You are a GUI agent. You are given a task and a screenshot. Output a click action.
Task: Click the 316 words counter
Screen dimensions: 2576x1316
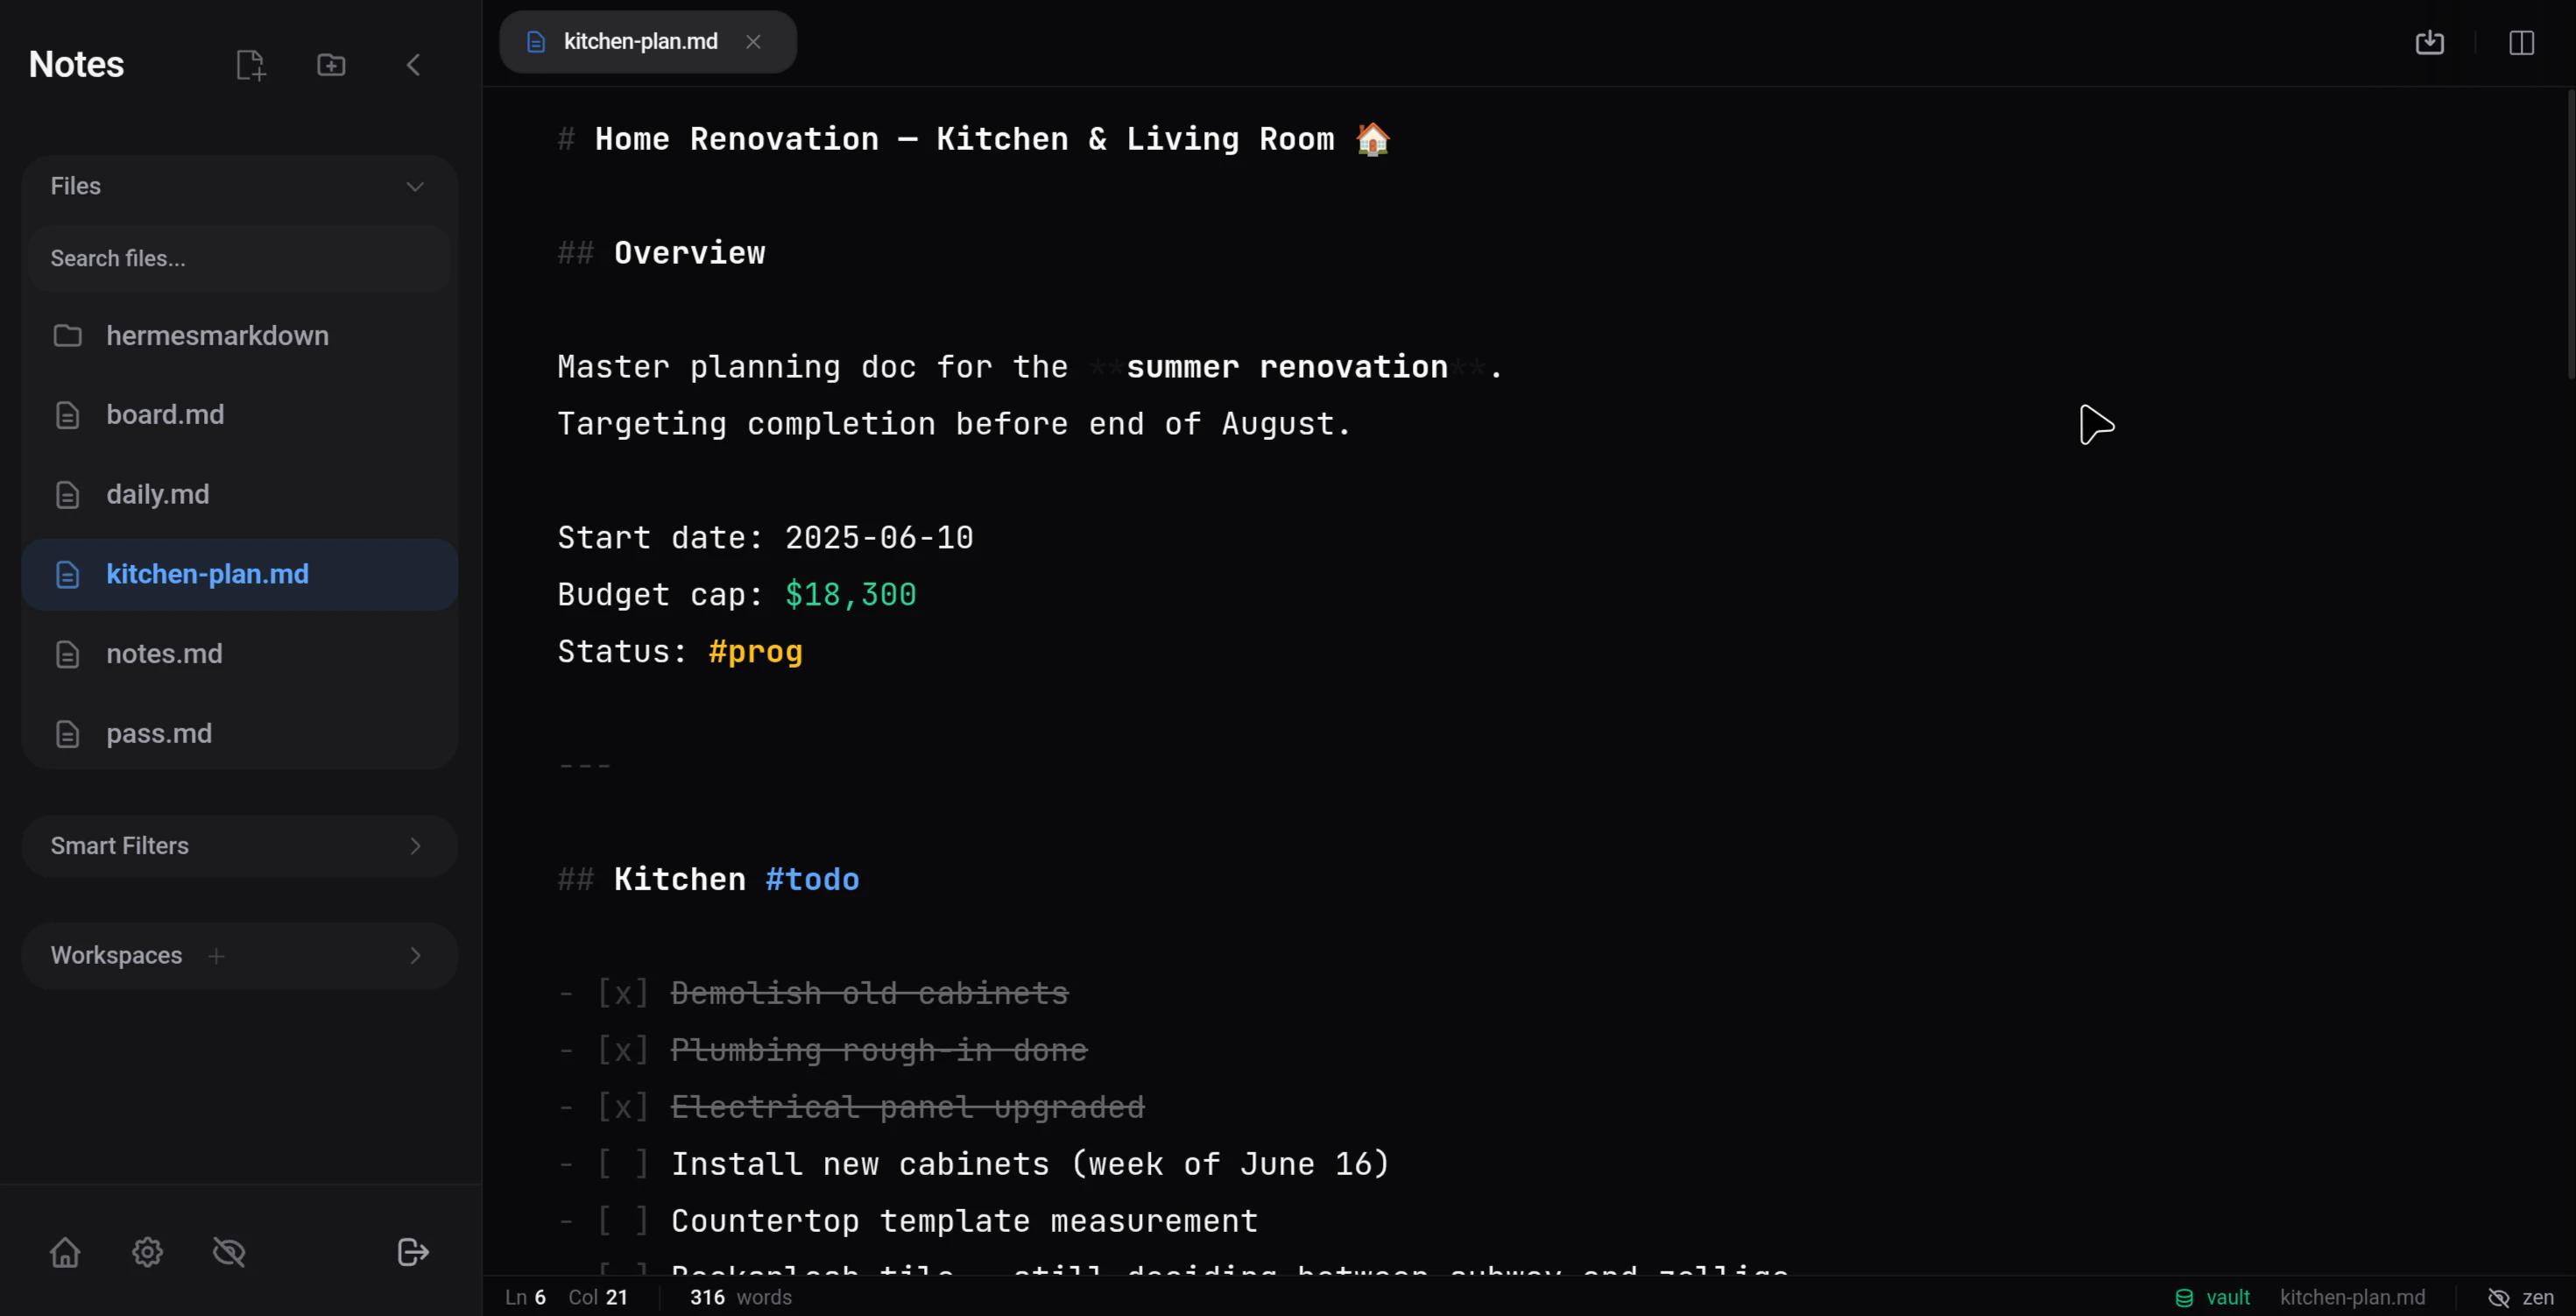[x=740, y=1297]
